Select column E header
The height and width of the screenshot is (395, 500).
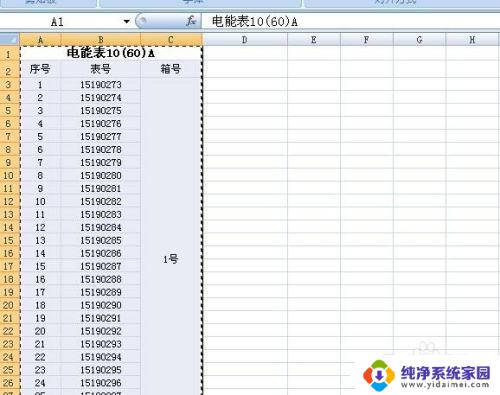[x=314, y=40]
